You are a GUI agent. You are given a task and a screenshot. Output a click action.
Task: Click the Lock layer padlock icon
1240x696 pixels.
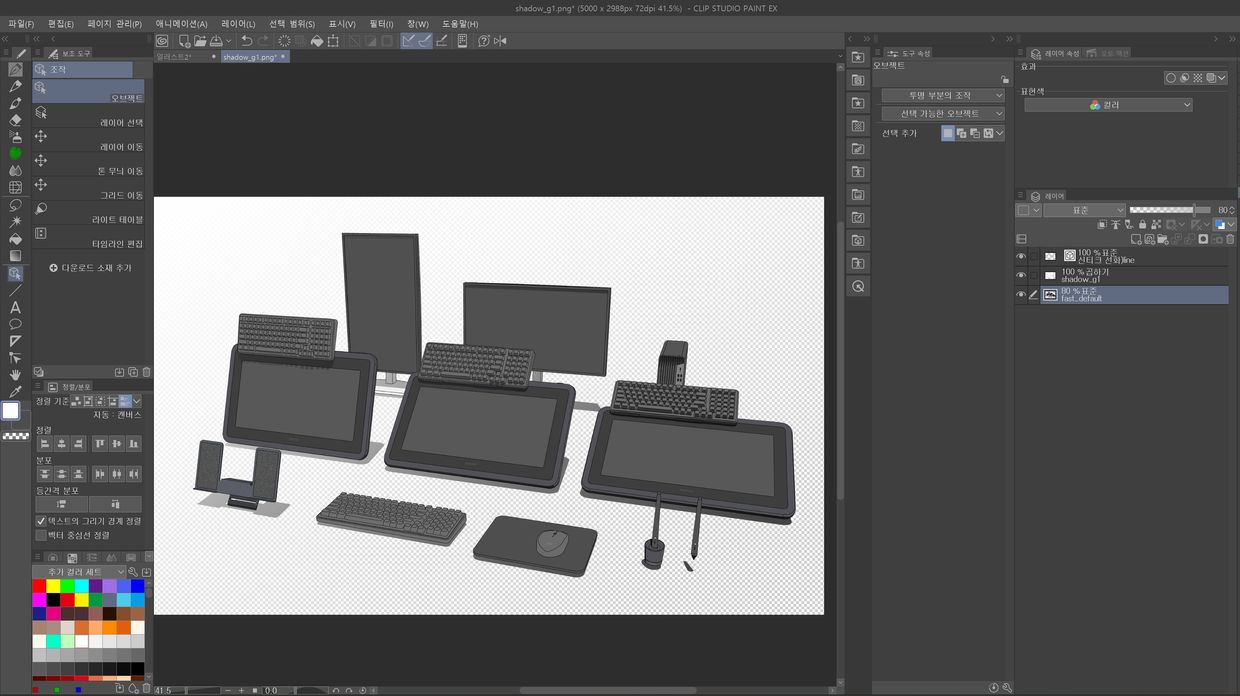point(1142,225)
